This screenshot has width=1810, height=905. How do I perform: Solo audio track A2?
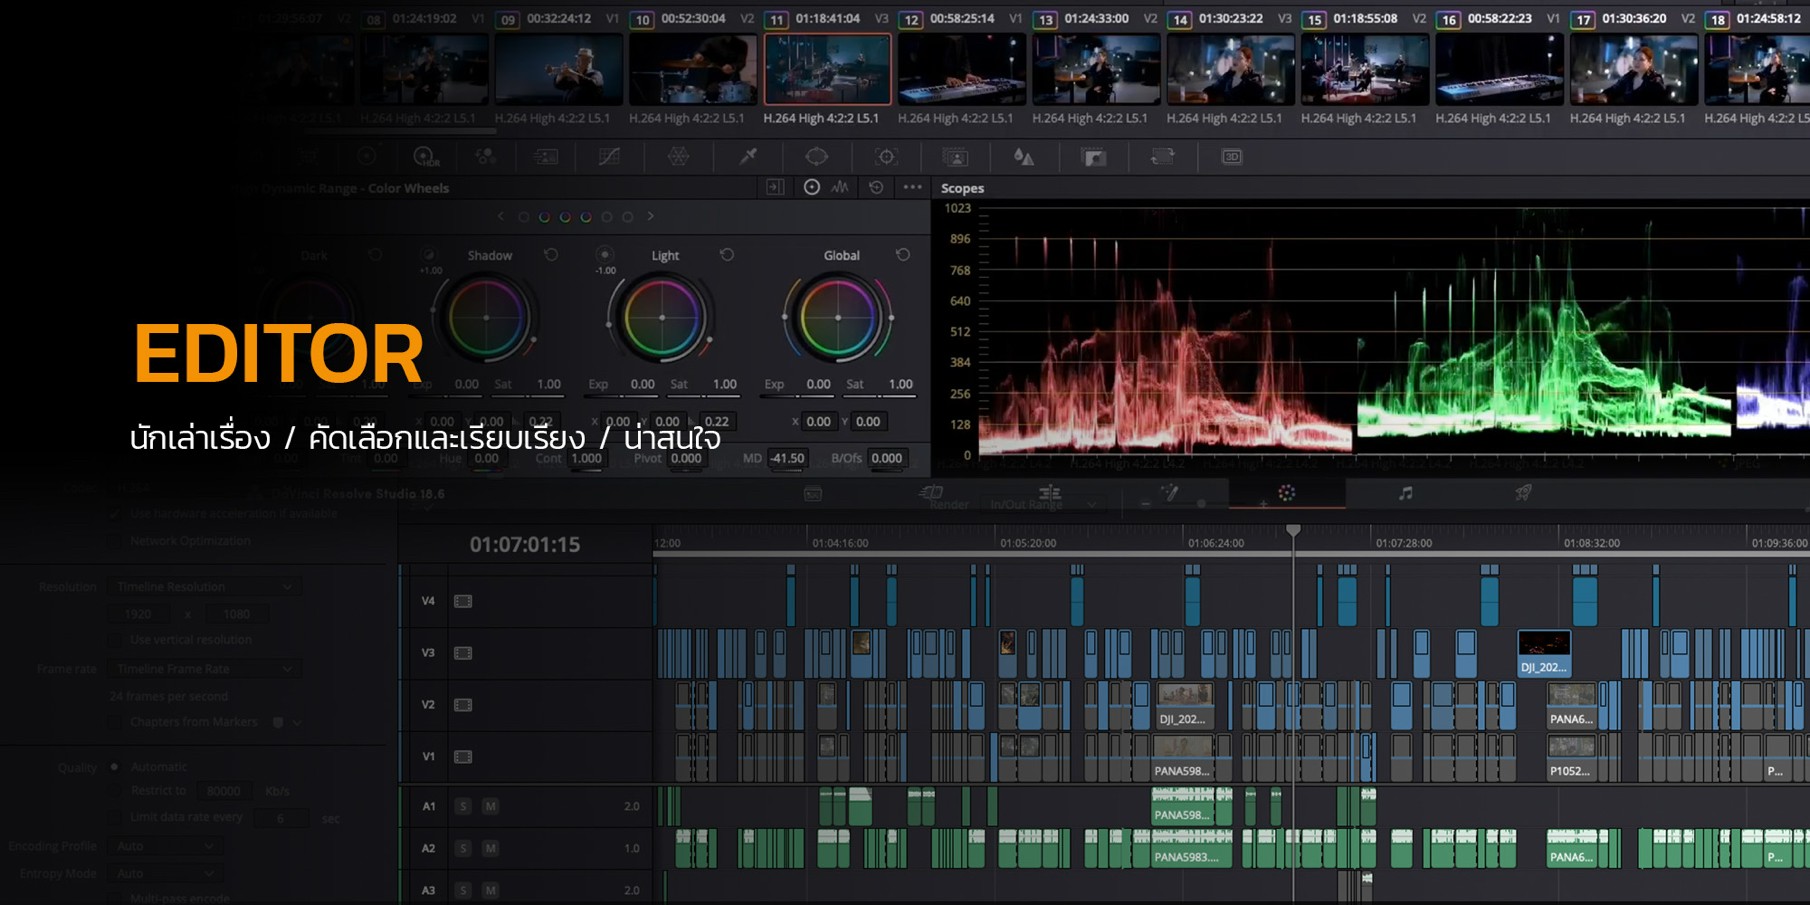(x=463, y=848)
